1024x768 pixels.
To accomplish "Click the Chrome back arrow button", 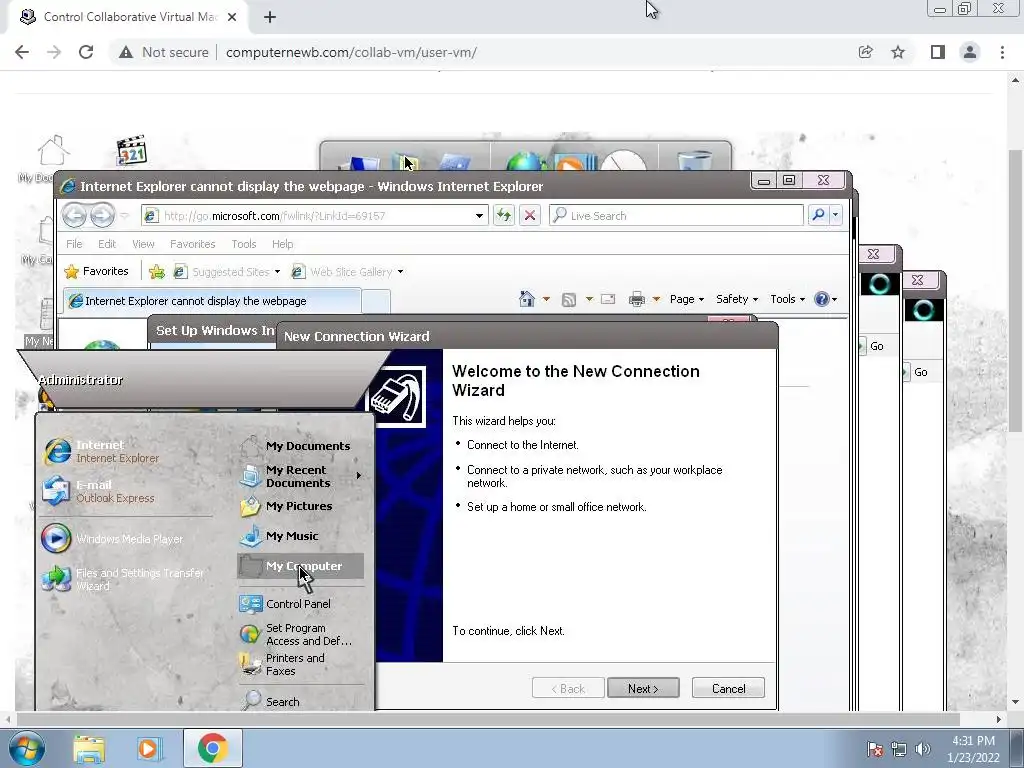I will [22, 52].
